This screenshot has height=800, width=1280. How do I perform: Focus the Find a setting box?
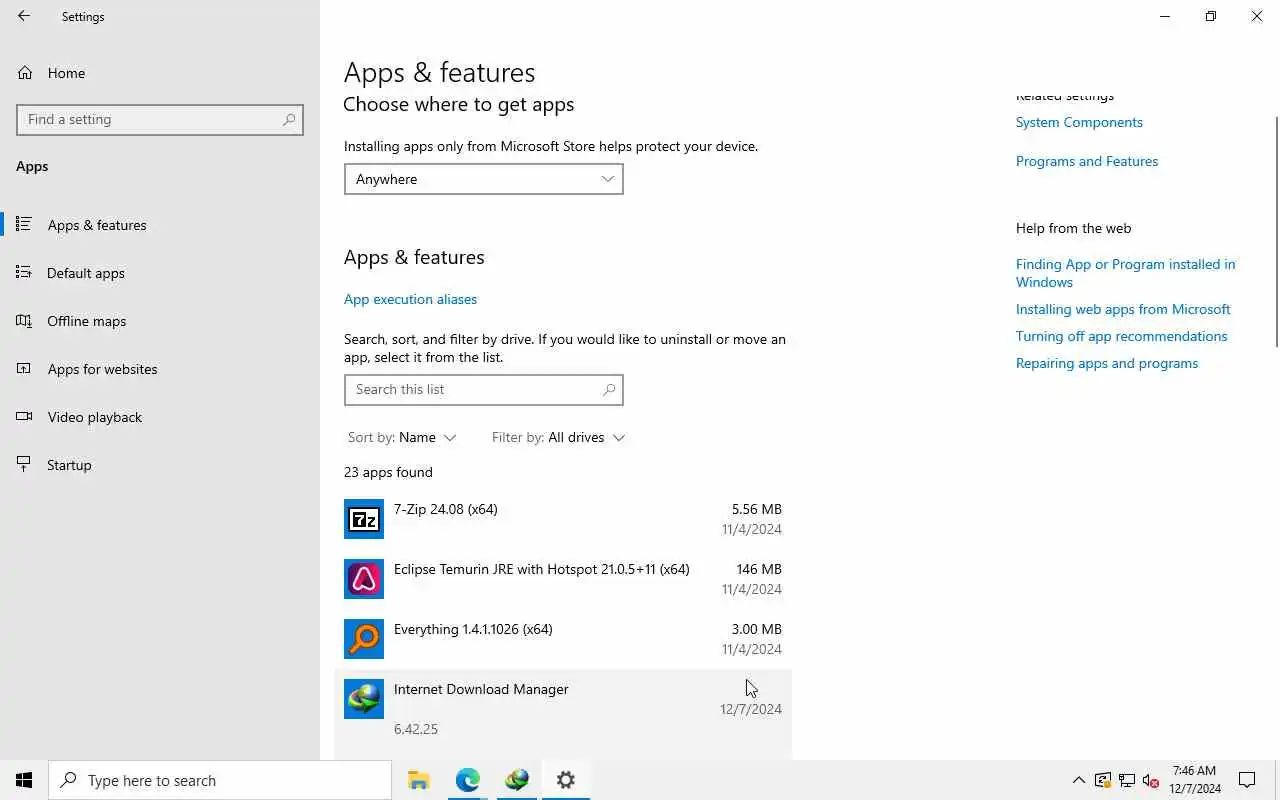click(x=160, y=119)
